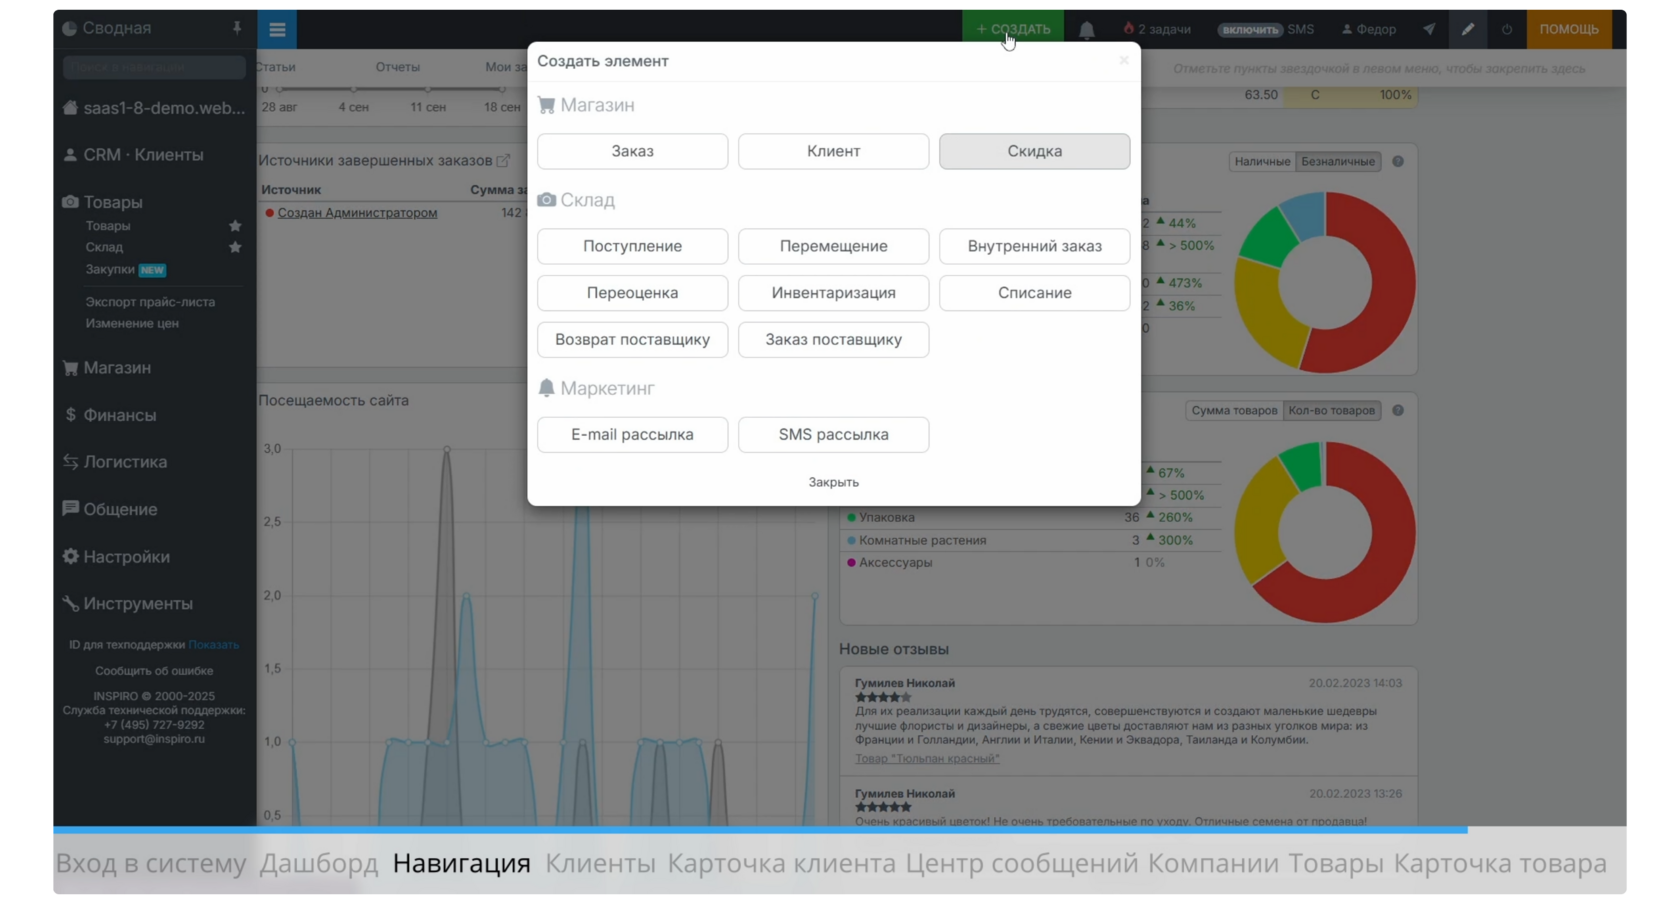Image resolution: width=1680 pixels, height=904 pixels.
Task: Open the Отчеты tab
Action: point(398,67)
